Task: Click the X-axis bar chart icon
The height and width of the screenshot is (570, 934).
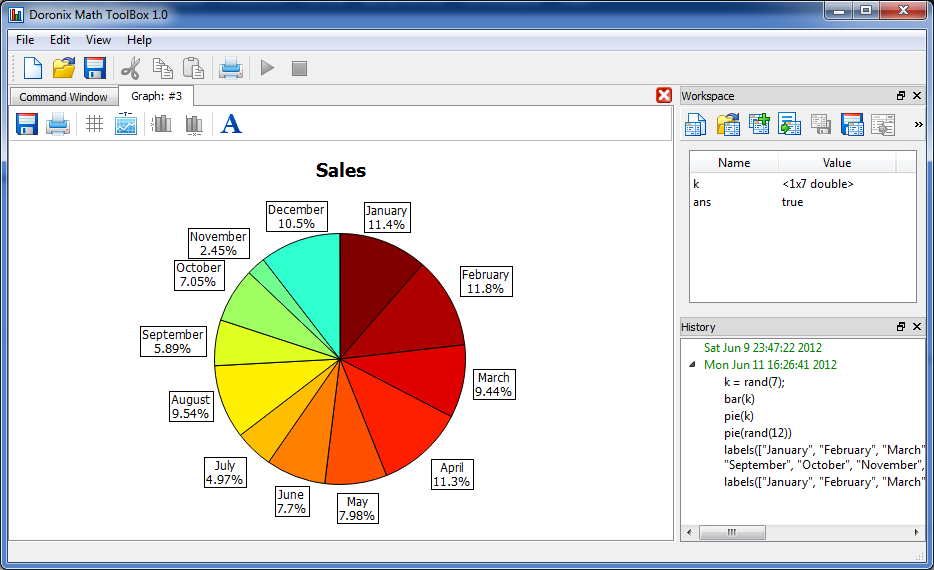Action: pyautogui.click(x=194, y=124)
